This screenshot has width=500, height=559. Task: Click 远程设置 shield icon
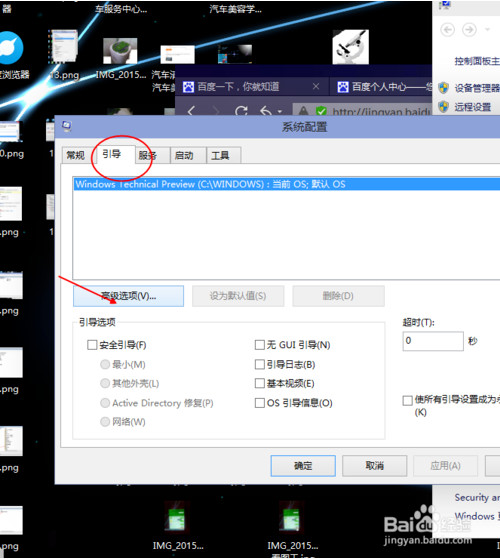point(444,107)
